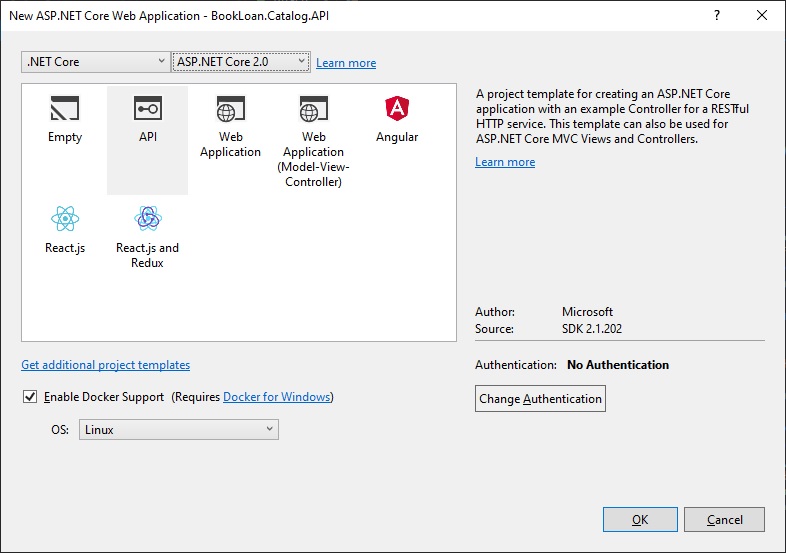
Task: Open the .NET Core framework dropdown
Action: point(96,62)
